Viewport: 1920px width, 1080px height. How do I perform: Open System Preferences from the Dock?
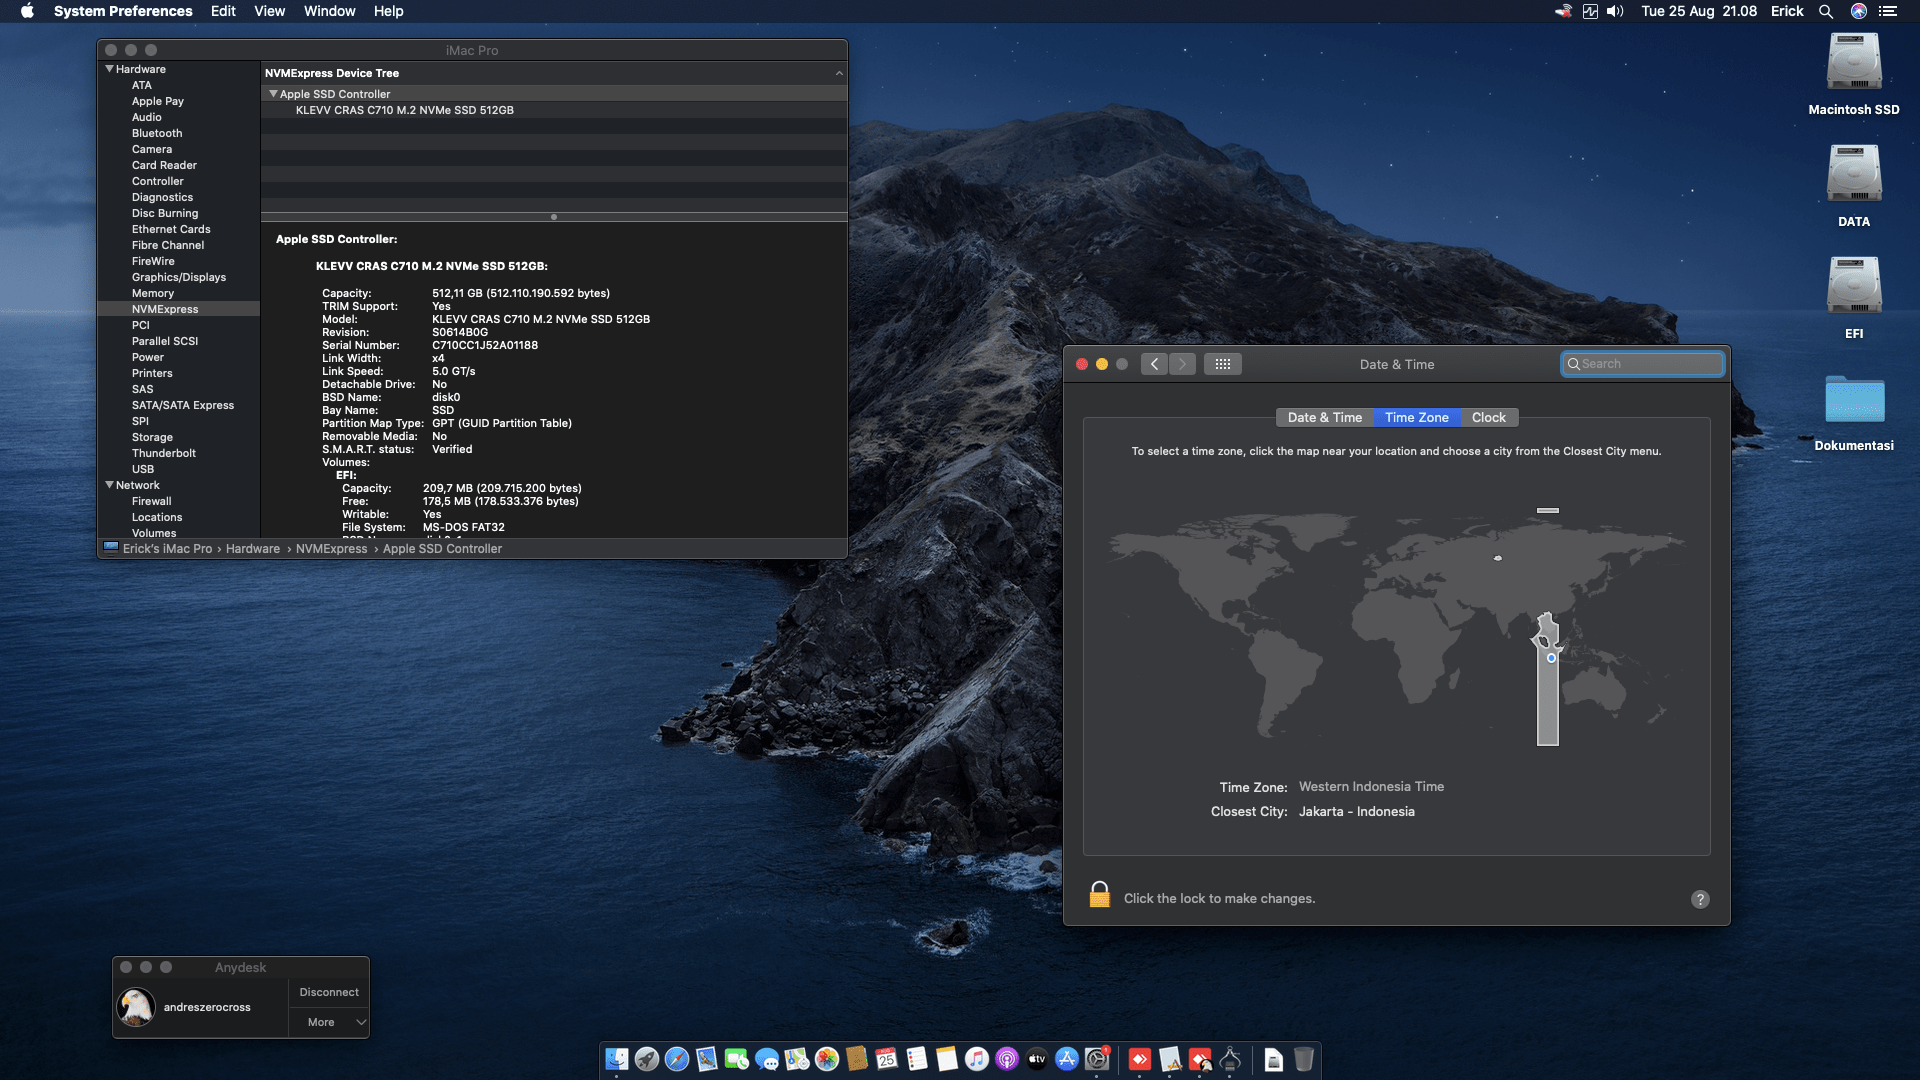point(1097,1059)
